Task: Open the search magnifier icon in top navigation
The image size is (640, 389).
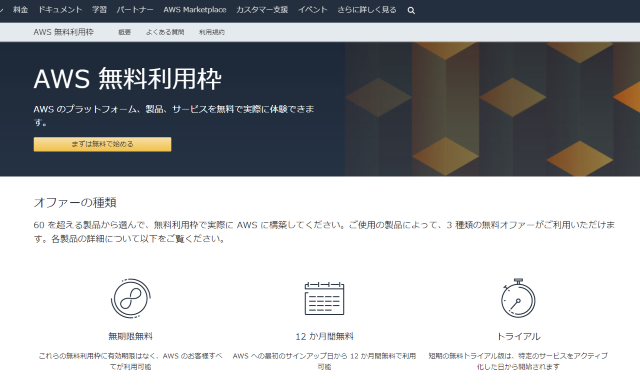Action: coord(411,11)
